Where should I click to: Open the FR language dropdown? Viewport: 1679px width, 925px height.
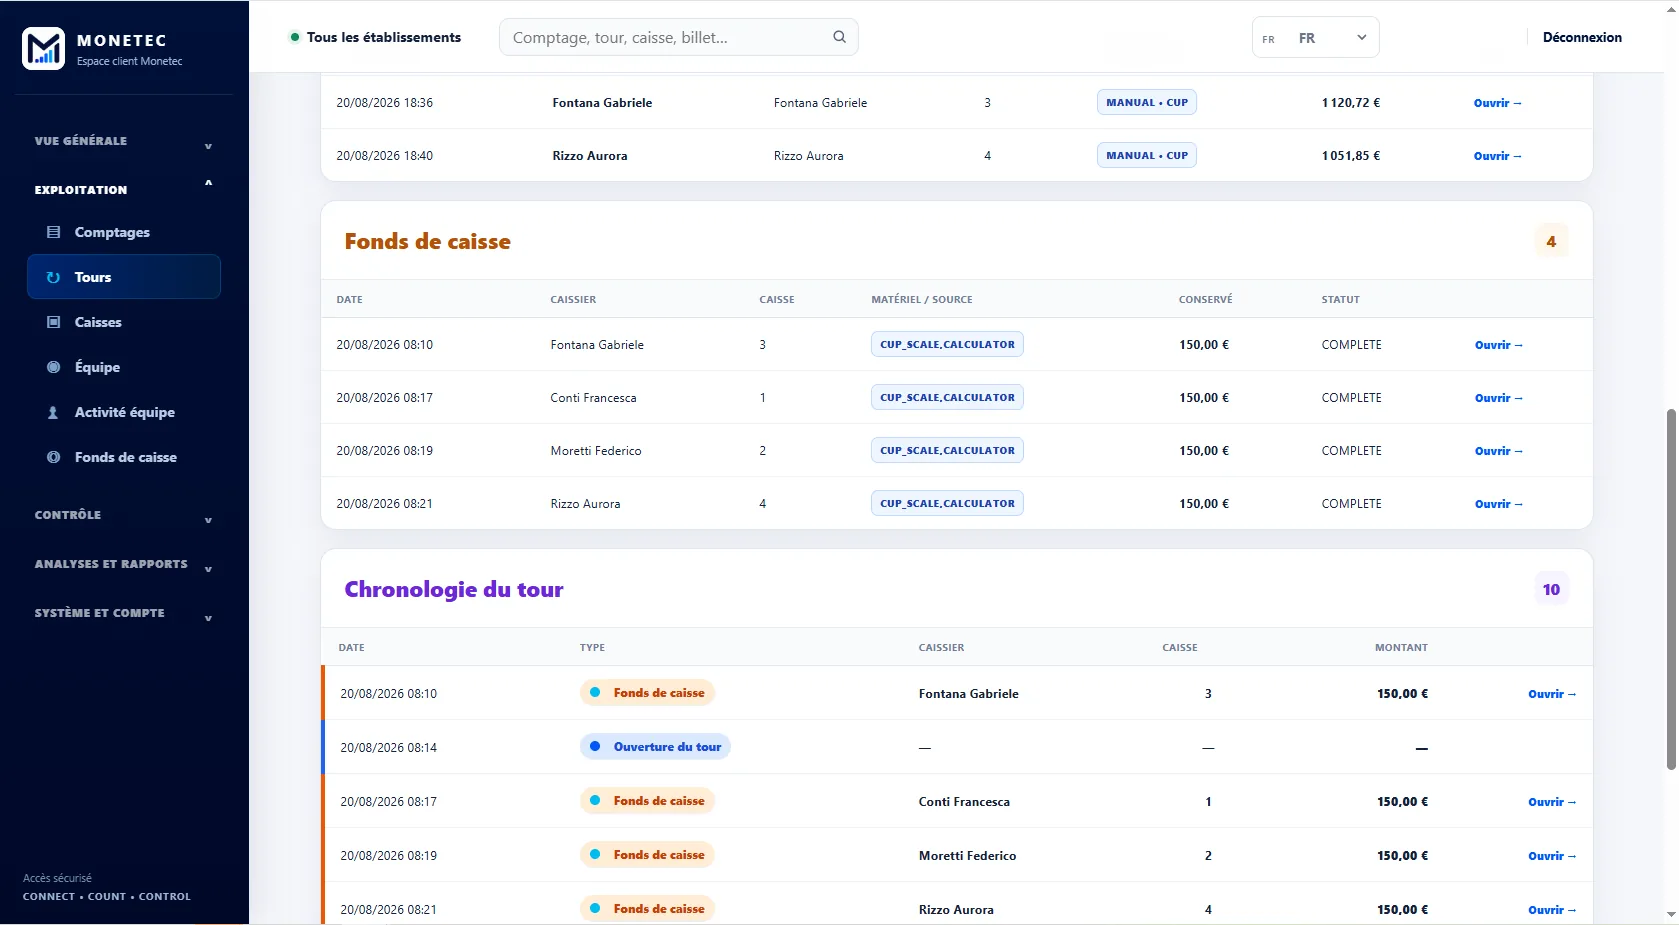coord(1315,38)
